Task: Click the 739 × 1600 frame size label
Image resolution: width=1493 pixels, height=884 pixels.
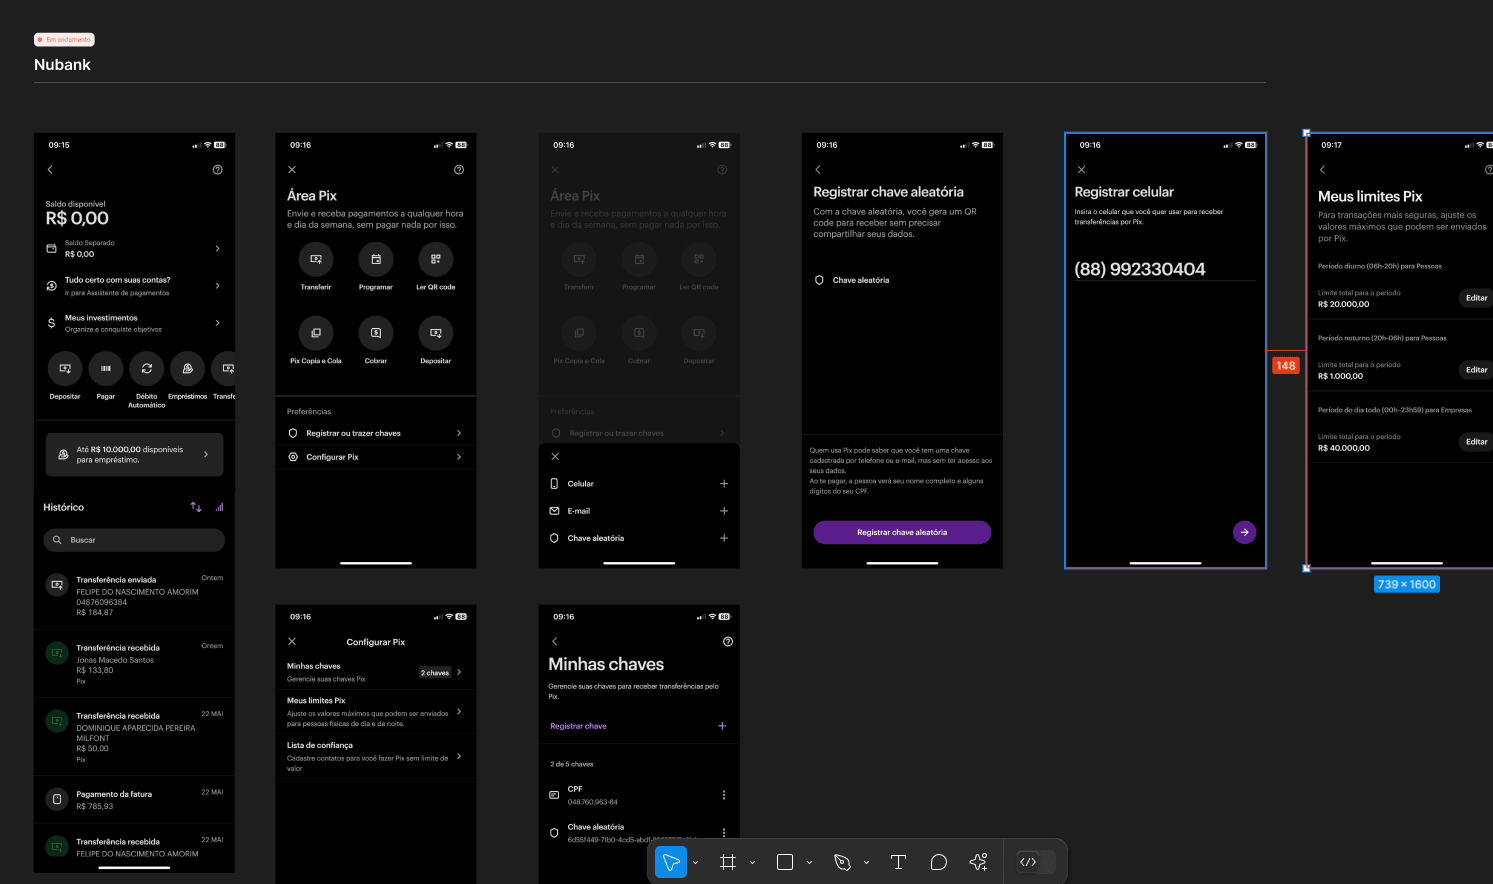Action: (1407, 585)
